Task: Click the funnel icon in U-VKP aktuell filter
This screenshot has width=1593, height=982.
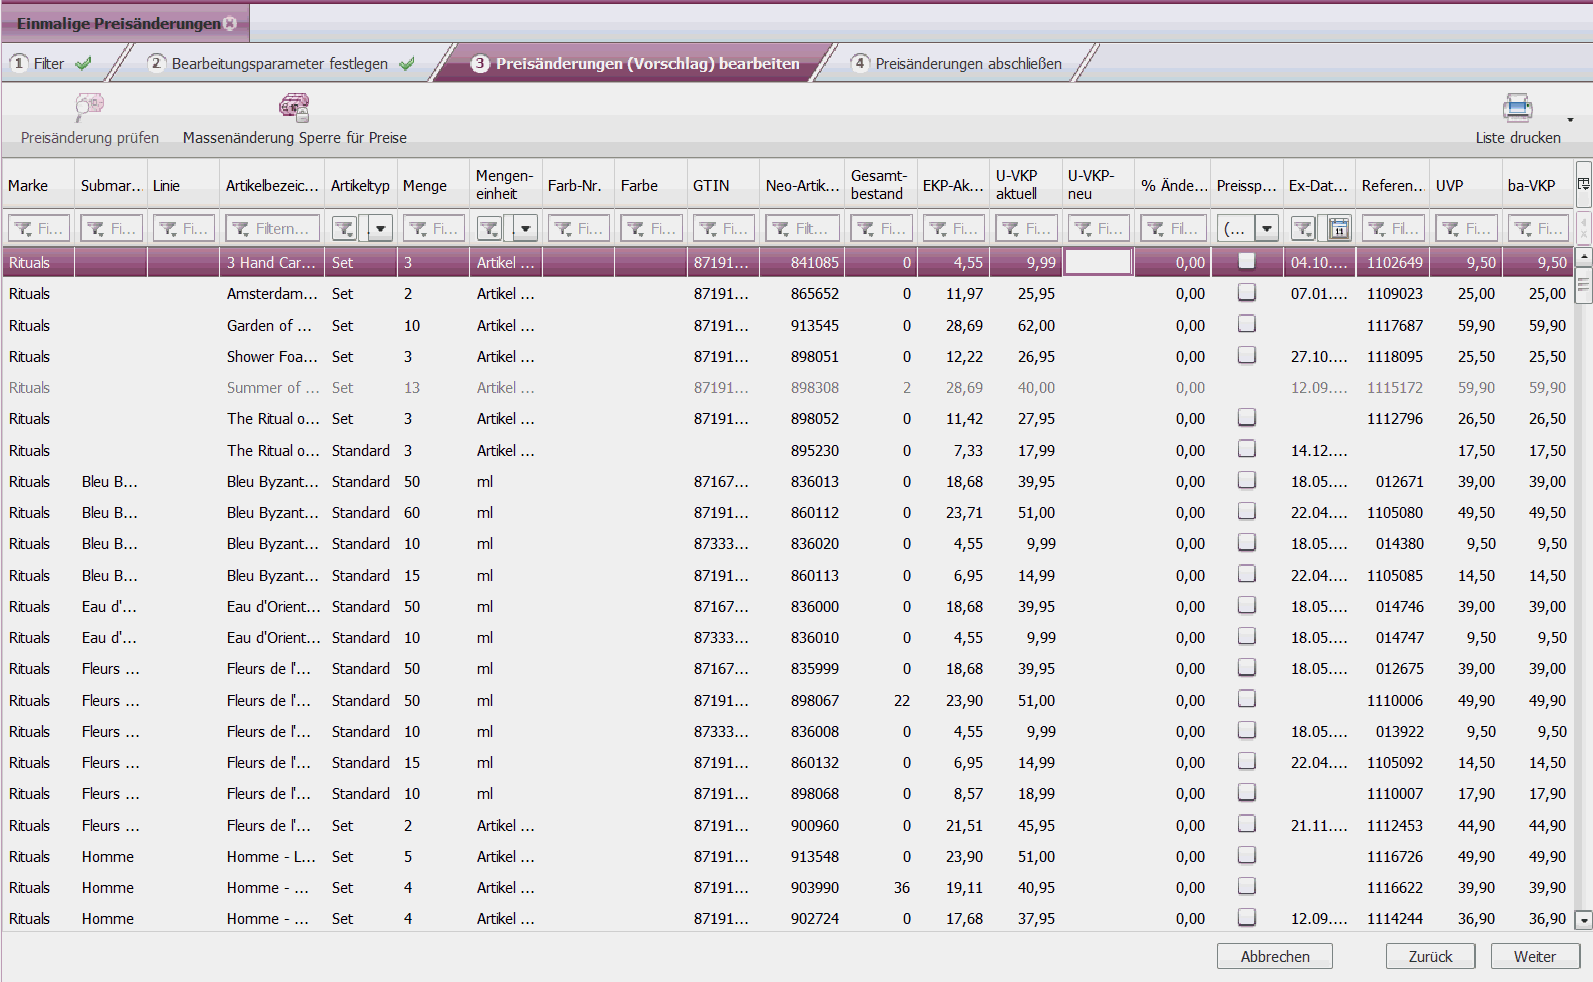Action: tap(1010, 229)
